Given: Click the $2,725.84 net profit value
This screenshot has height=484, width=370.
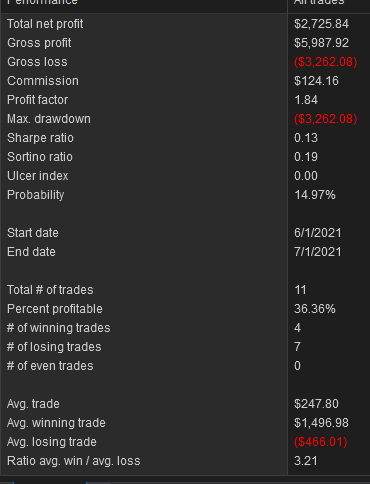Looking at the screenshot, I should (x=321, y=24).
